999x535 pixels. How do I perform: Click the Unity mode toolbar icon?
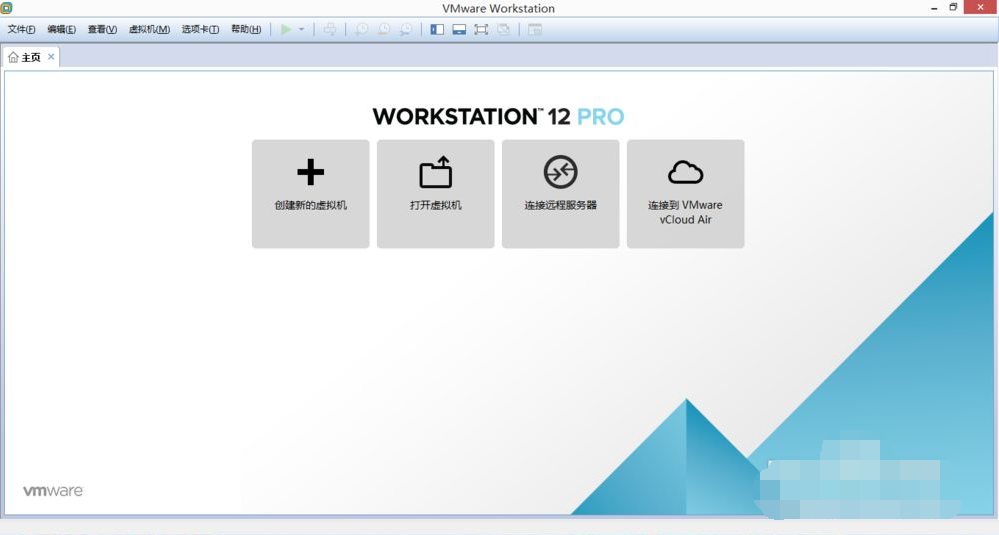[503, 29]
